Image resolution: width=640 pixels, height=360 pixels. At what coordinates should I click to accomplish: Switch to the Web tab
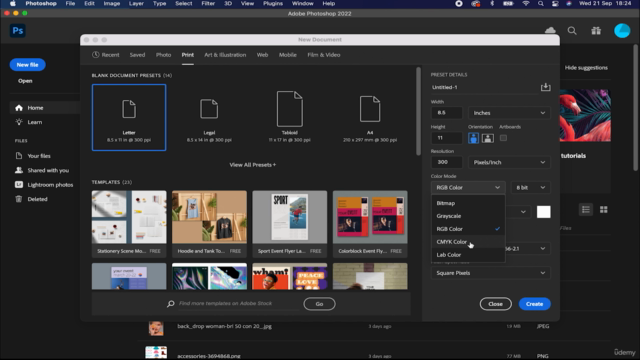click(262, 55)
